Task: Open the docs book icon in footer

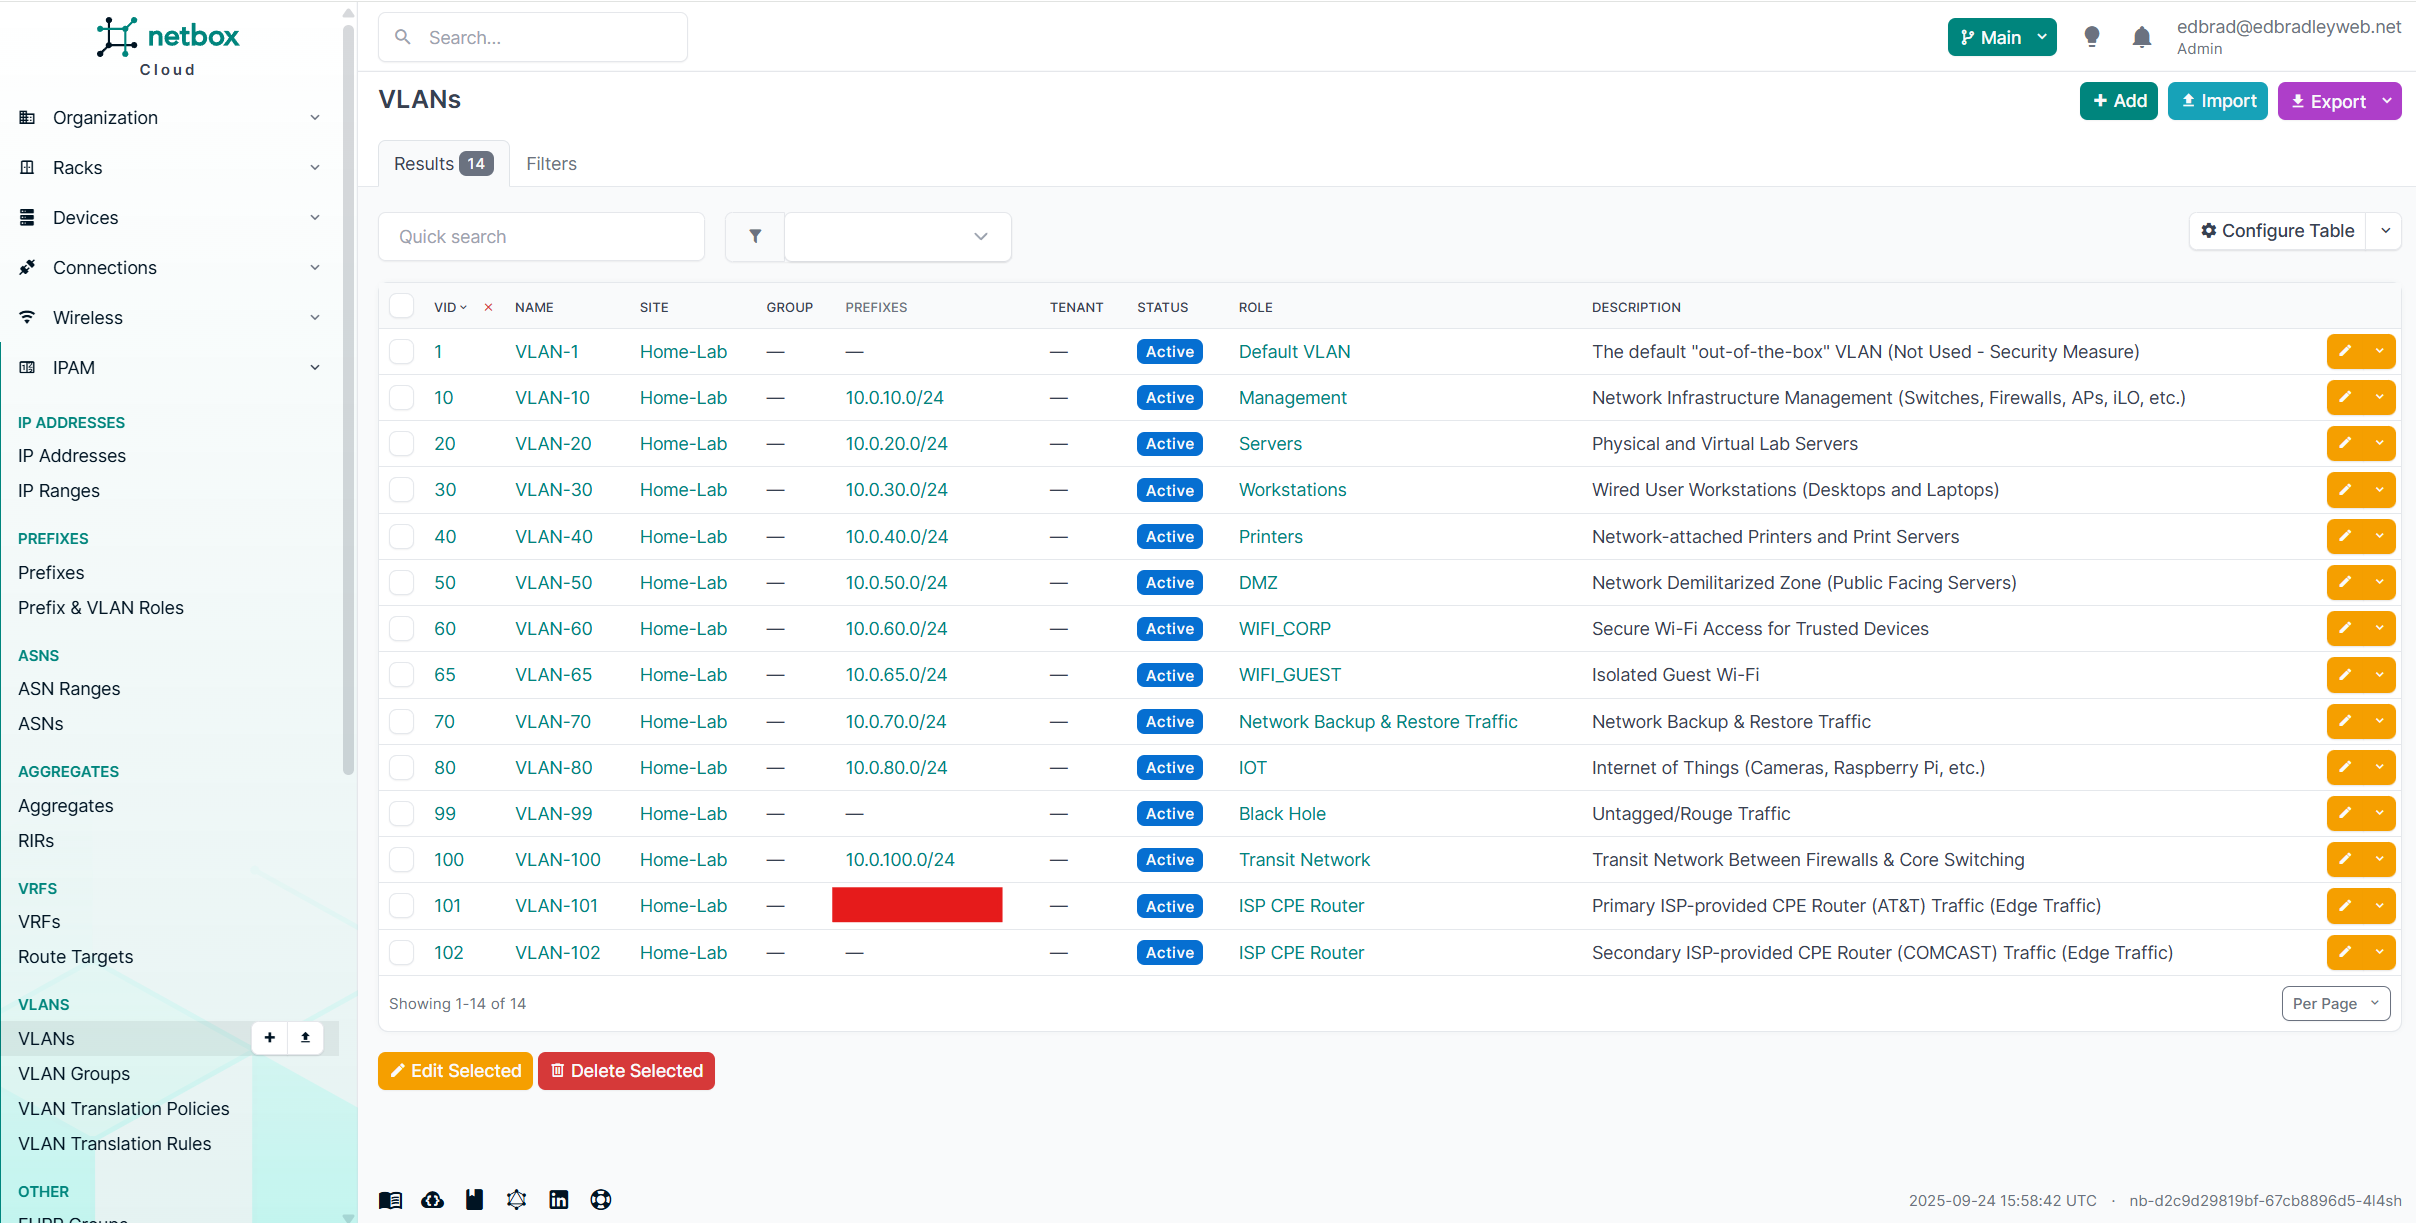Action: [390, 1200]
